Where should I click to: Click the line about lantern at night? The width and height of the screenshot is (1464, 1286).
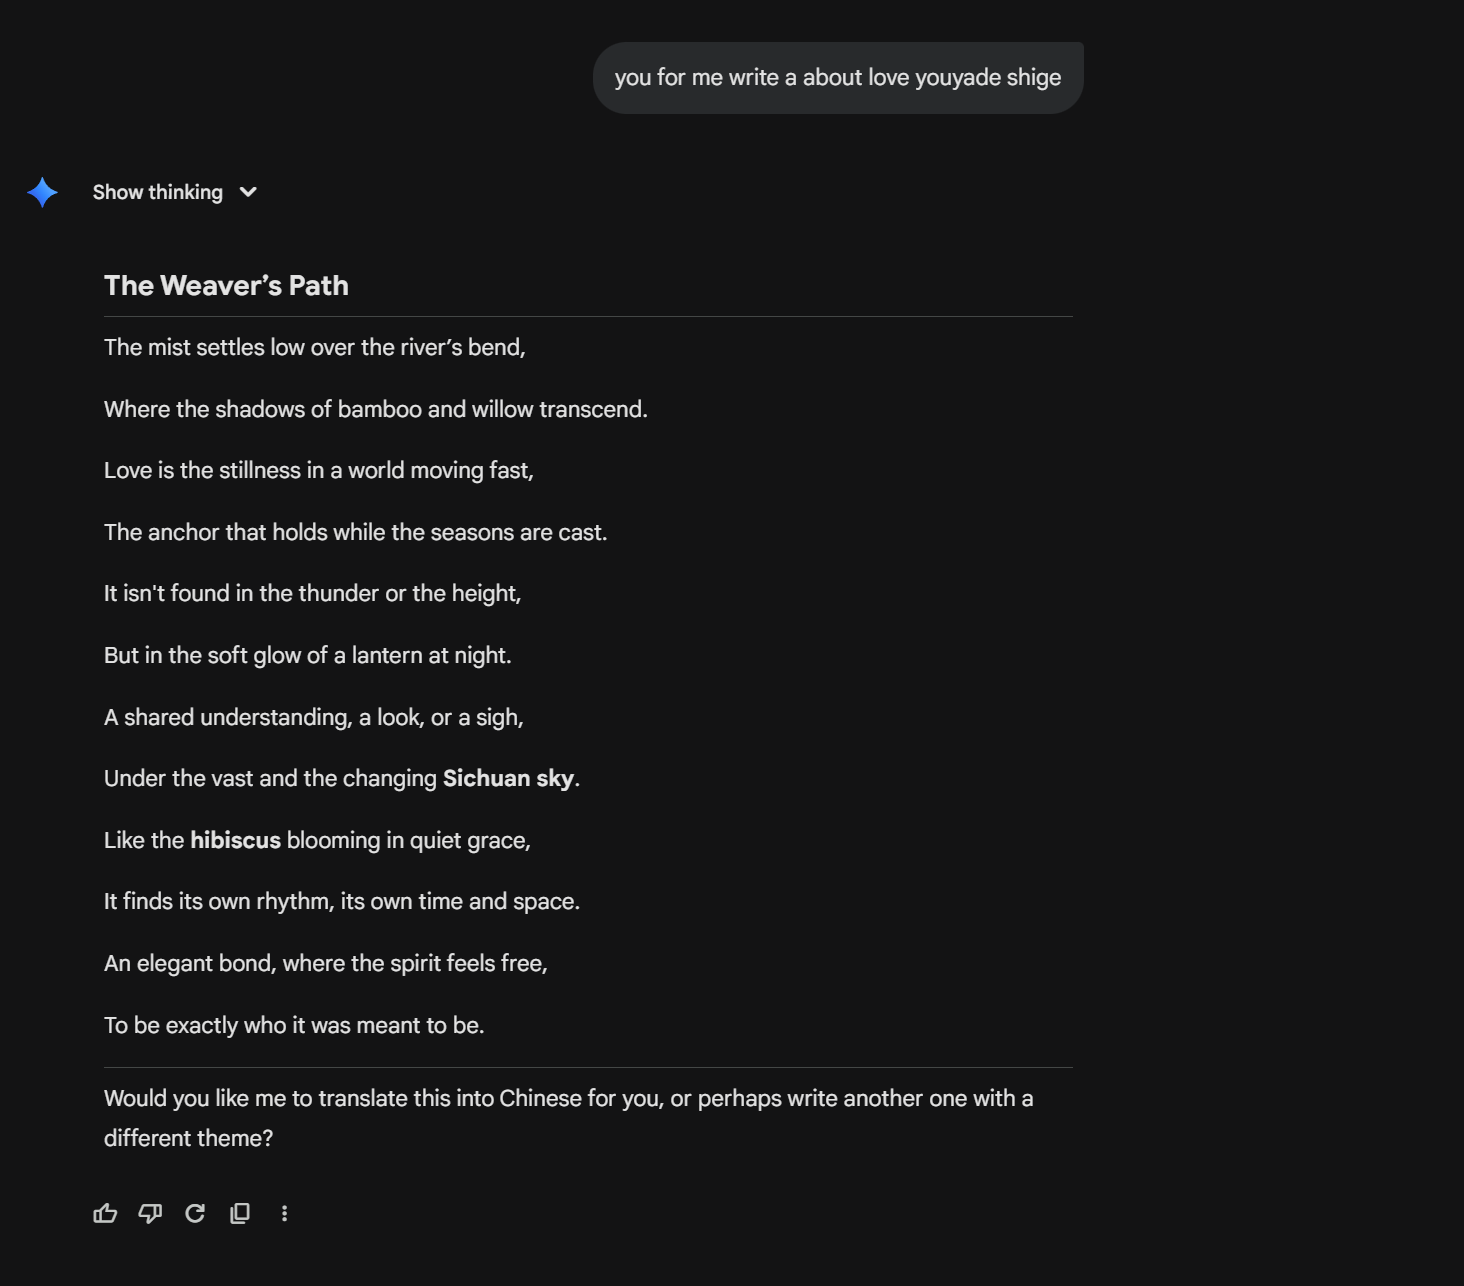[308, 655]
